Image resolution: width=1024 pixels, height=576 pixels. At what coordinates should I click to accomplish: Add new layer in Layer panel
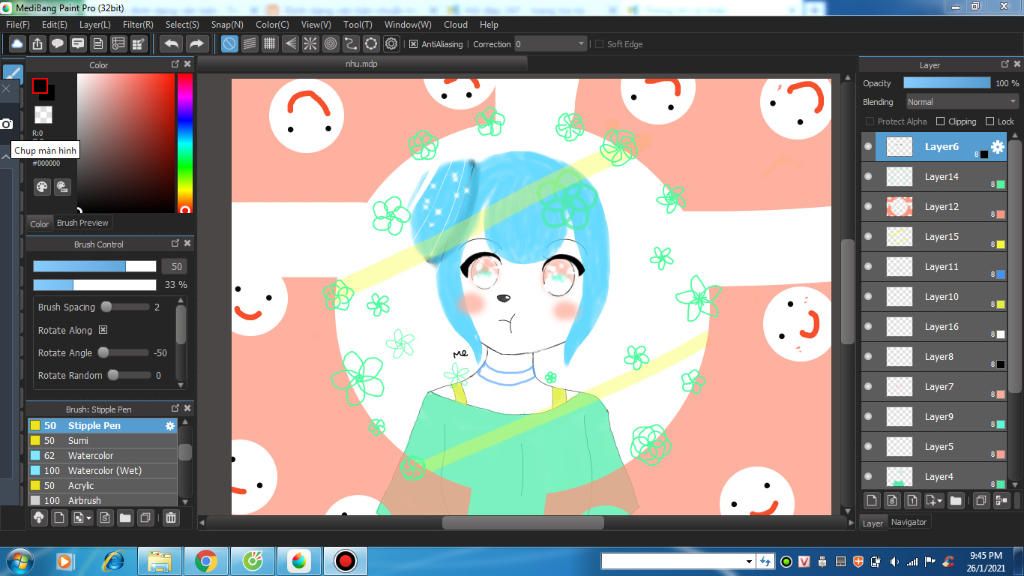click(872, 501)
